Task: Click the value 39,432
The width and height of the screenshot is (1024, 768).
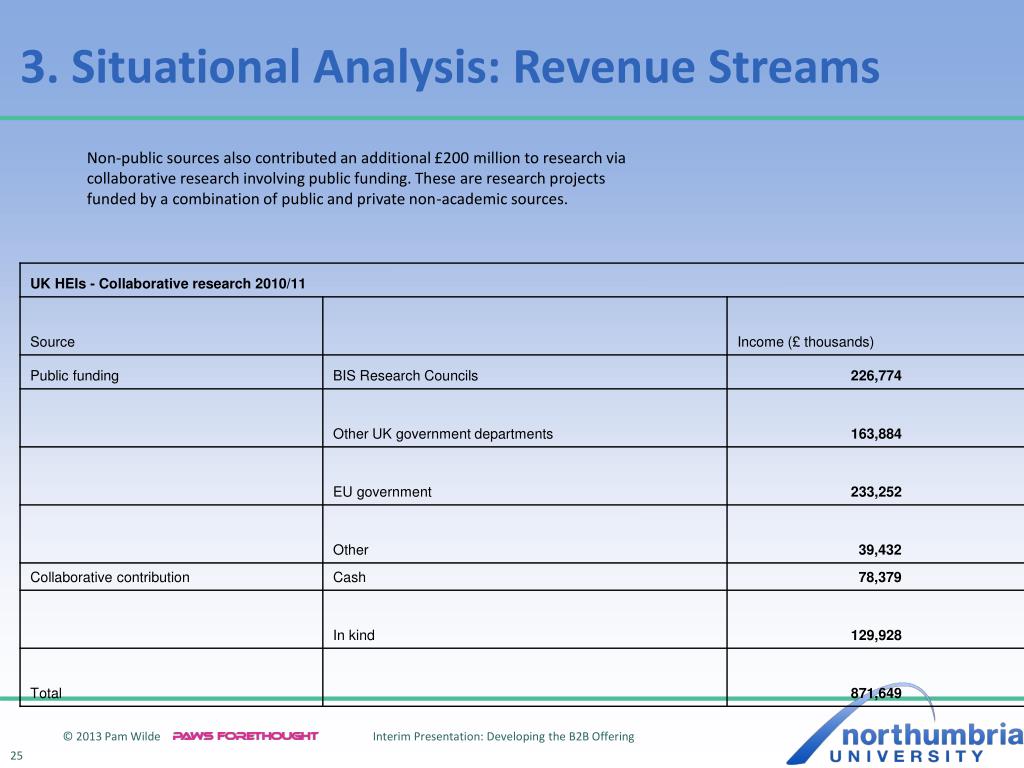Action: coord(880,550)
